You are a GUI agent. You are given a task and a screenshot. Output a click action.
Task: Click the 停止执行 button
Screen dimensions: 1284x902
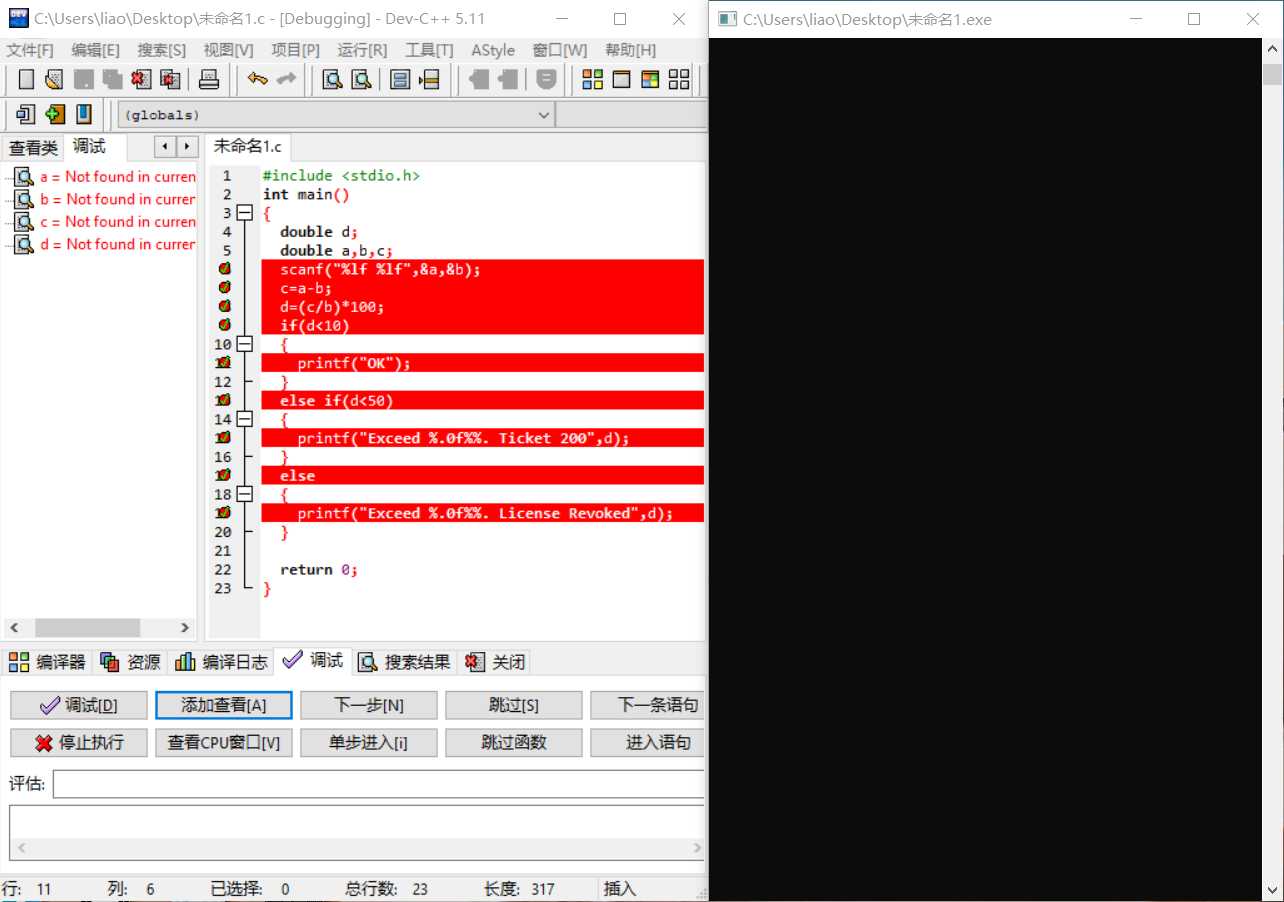pyautogui.click(x=79, y=742)
